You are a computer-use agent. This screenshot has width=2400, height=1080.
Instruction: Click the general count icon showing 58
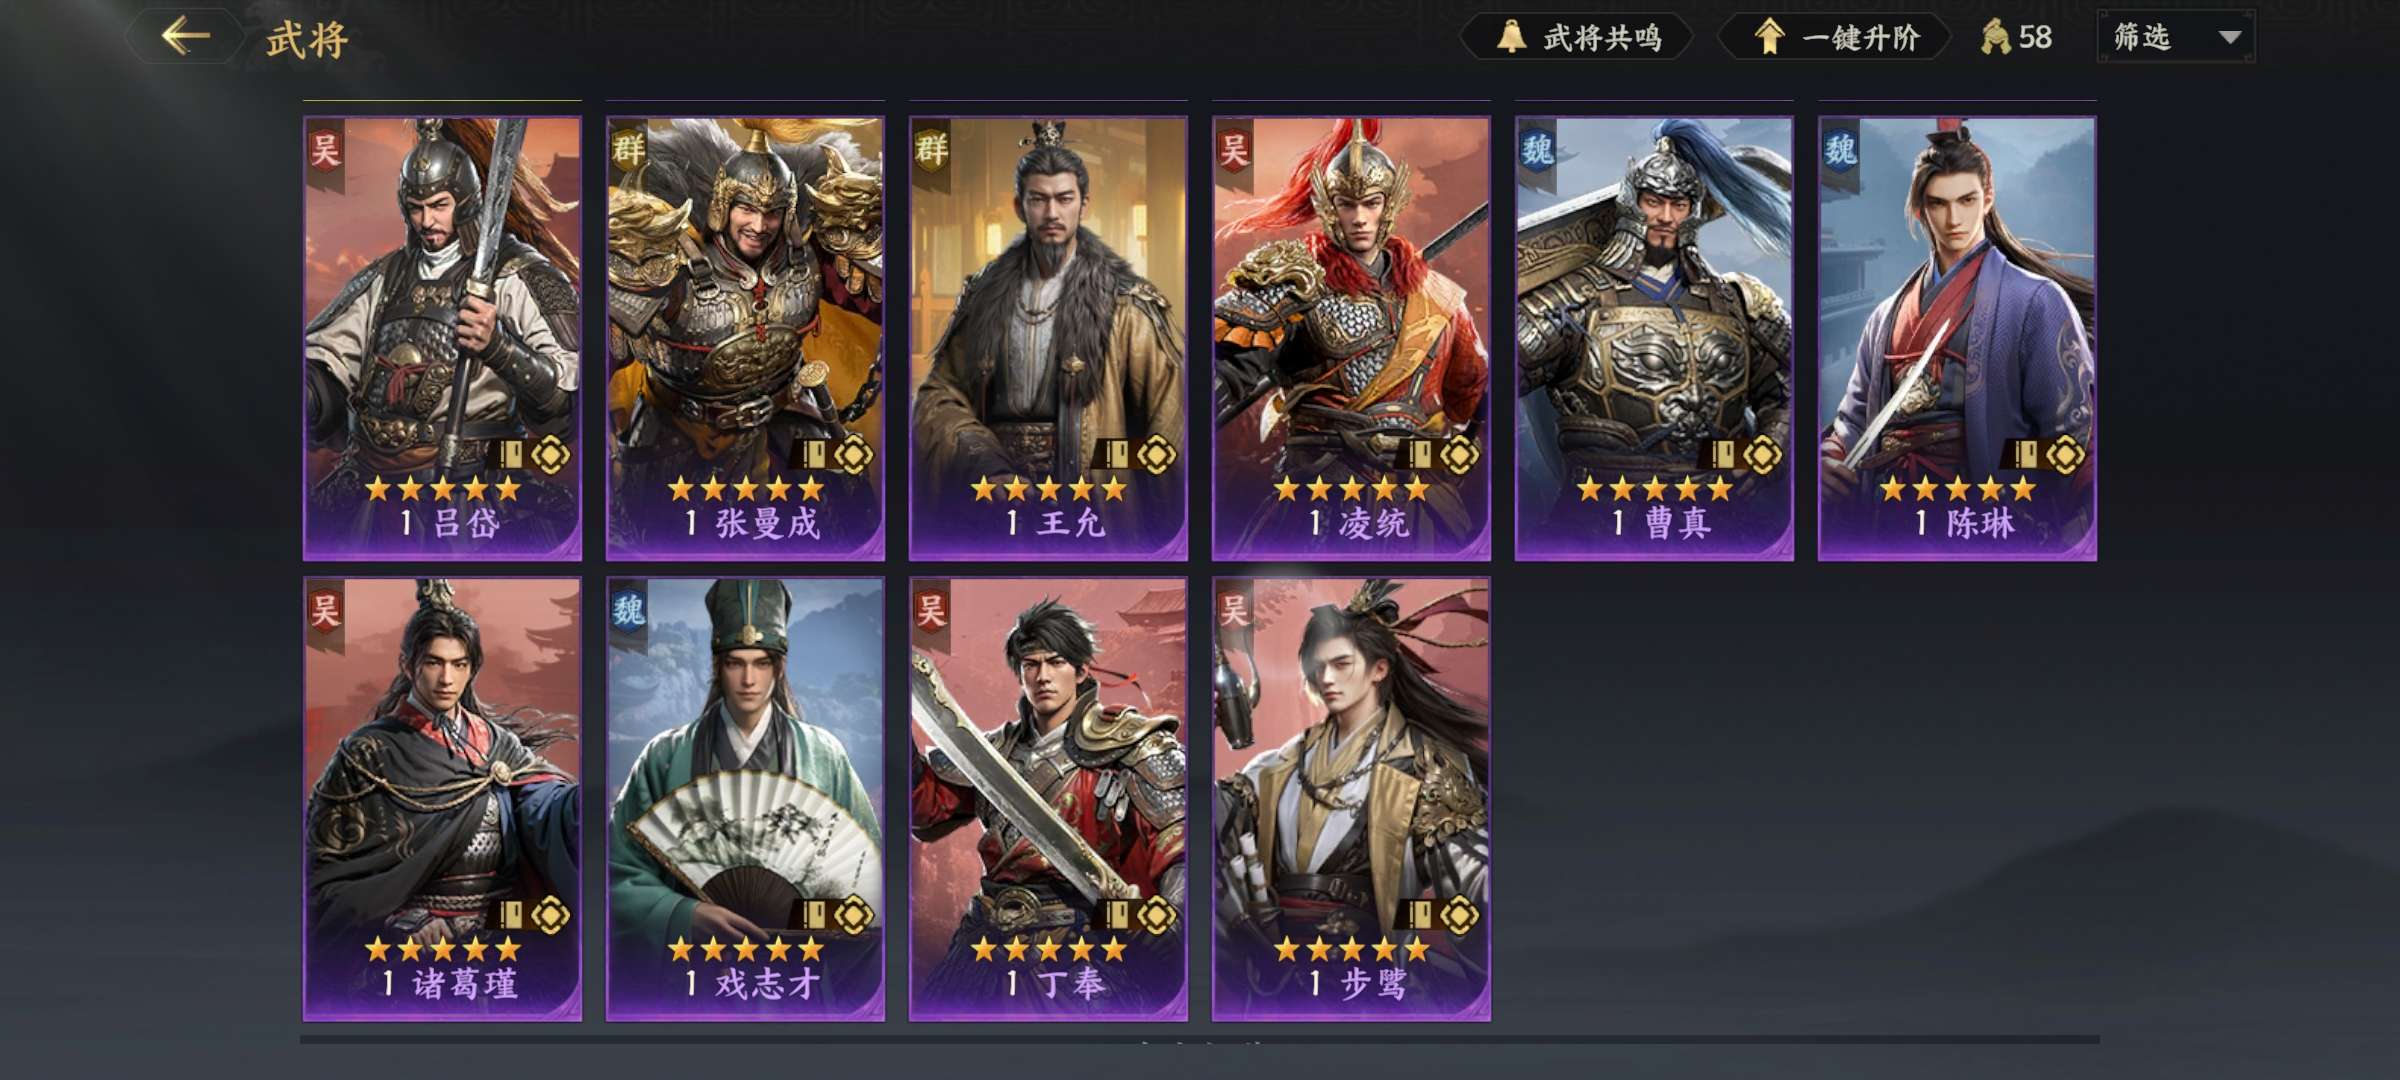(x=1995, y=38)
